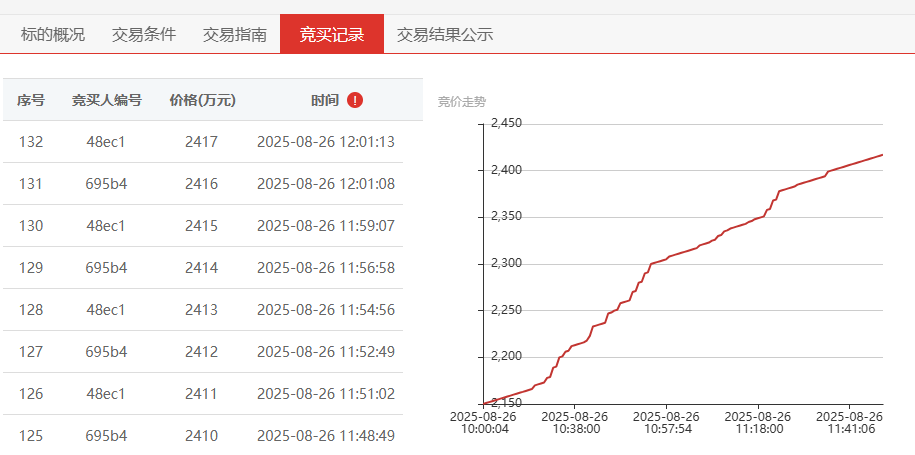Click the price 2416
The height and width of the screenshot is (455, 915).
202,184
